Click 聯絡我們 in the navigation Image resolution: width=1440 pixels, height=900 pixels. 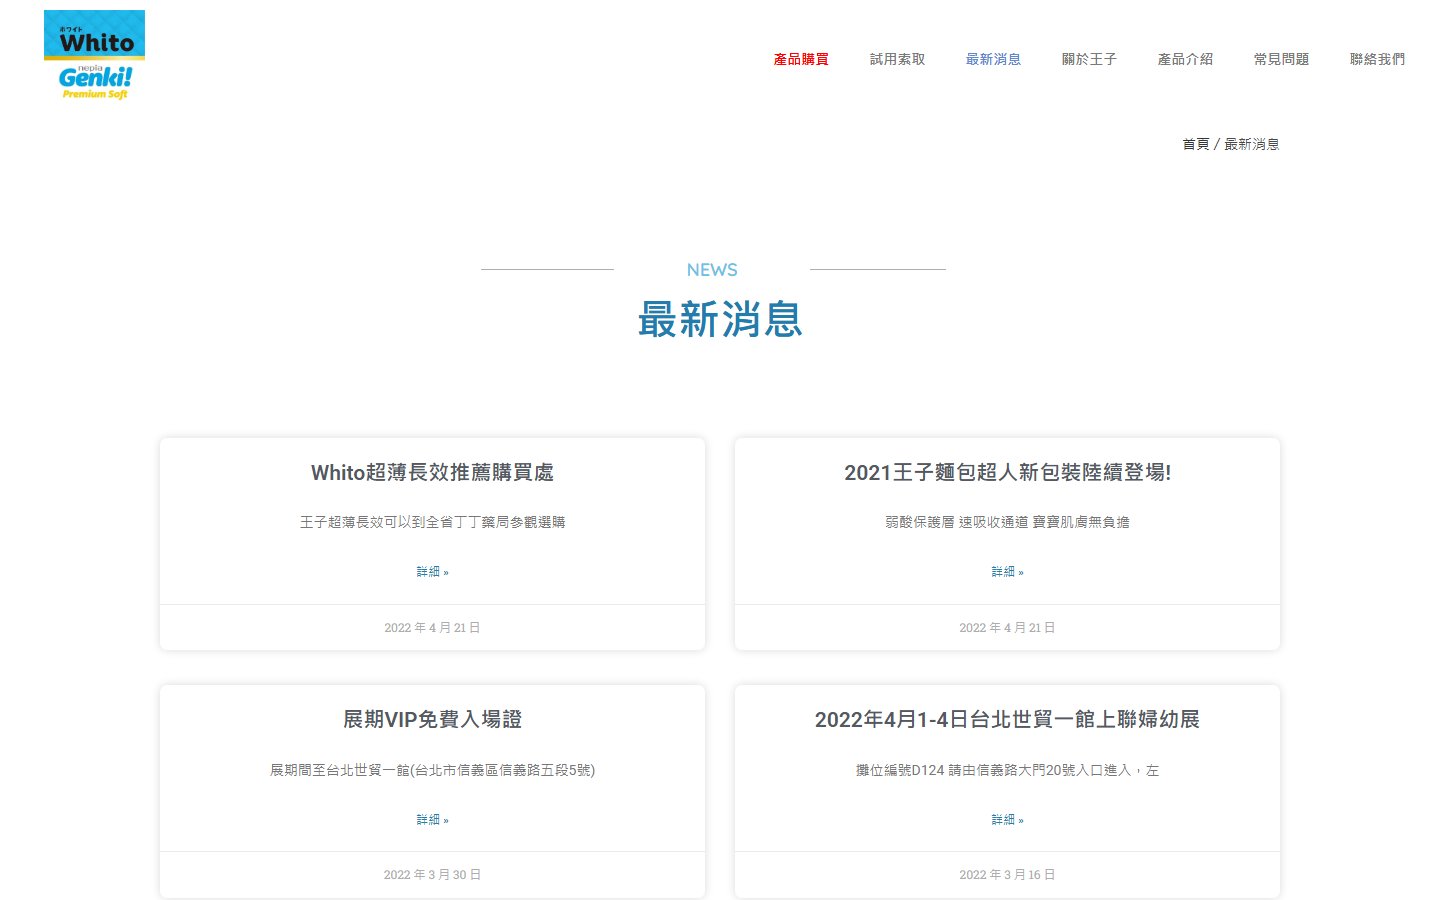(x=1377, y=59)
